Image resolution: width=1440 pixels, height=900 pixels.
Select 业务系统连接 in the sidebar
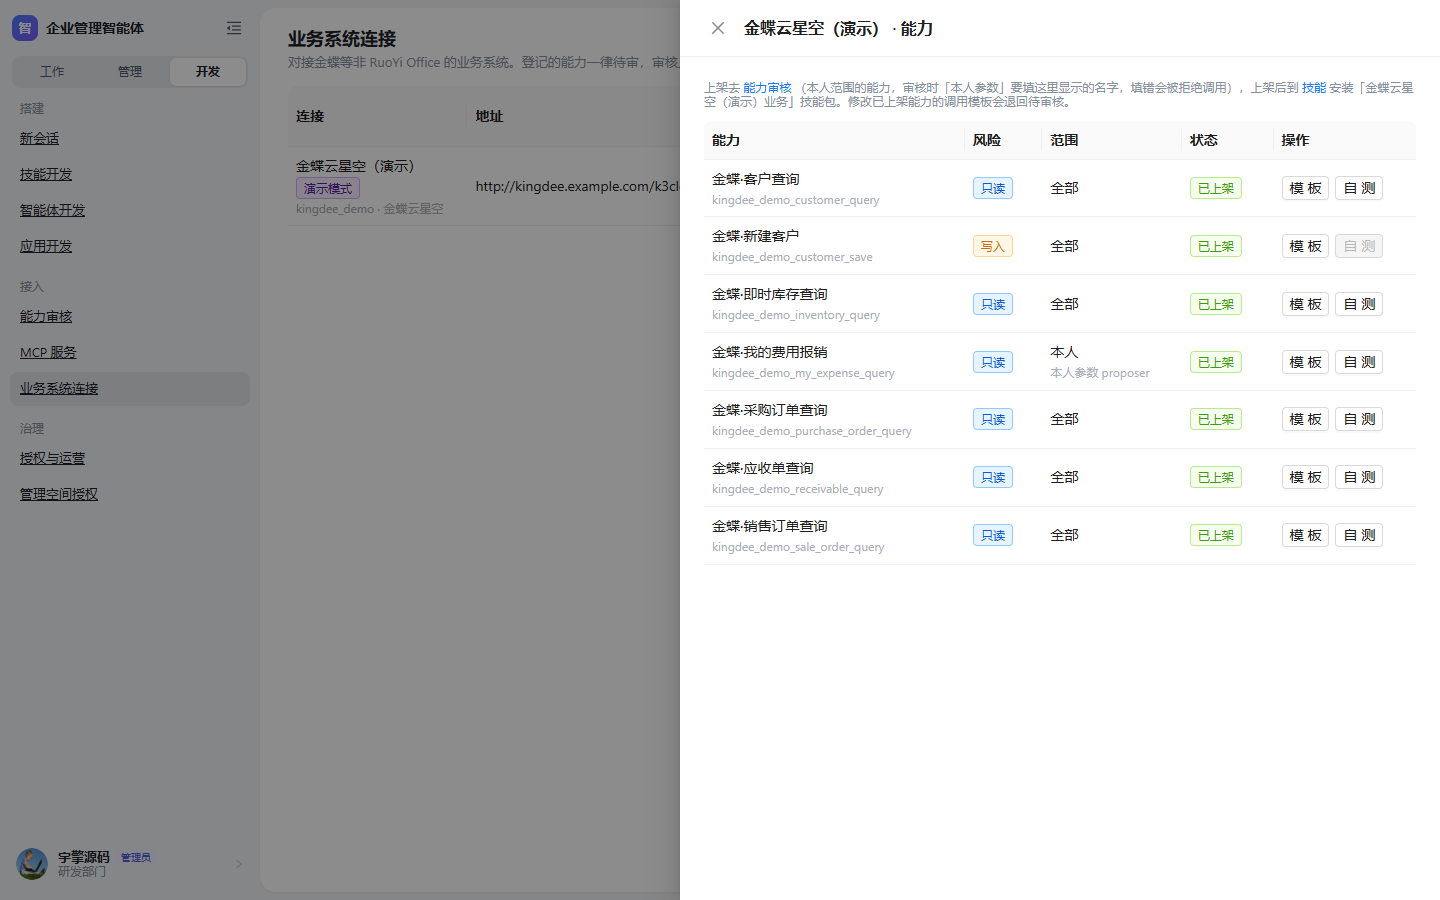[130, 389]
